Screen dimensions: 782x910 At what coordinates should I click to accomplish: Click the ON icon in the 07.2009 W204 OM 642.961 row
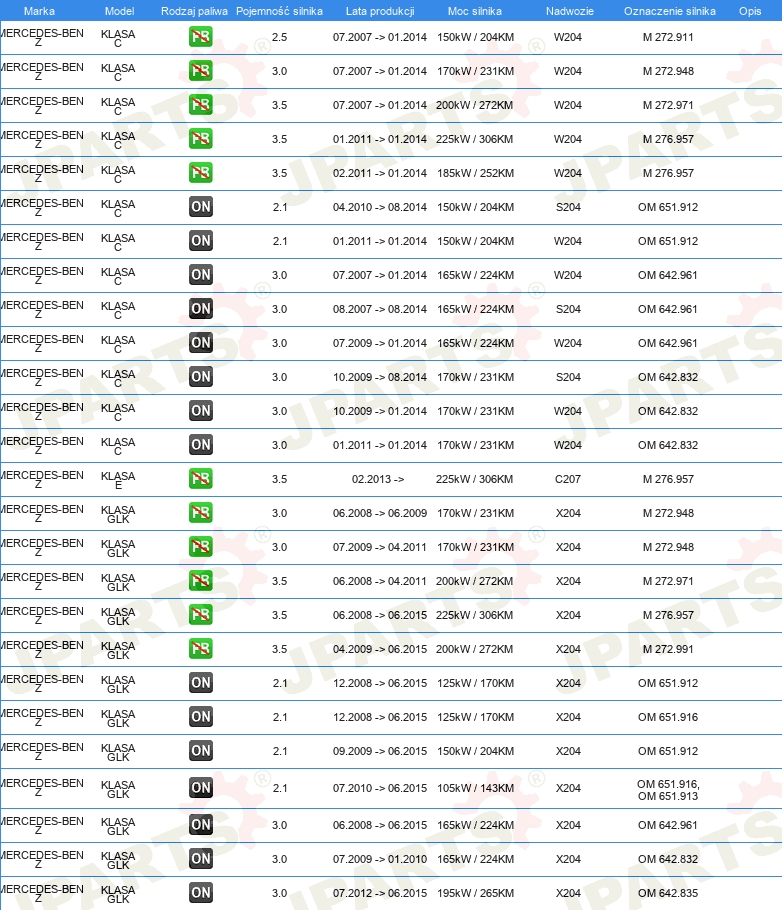200,343
